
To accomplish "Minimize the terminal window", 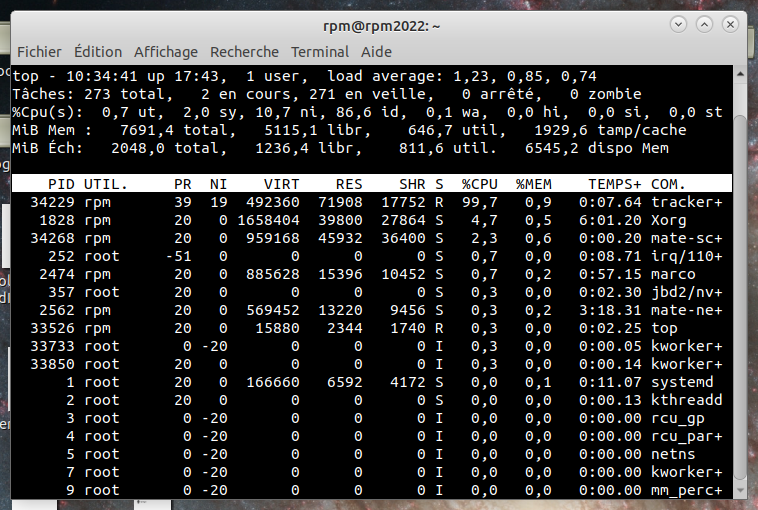I will (x=678, y=21).
